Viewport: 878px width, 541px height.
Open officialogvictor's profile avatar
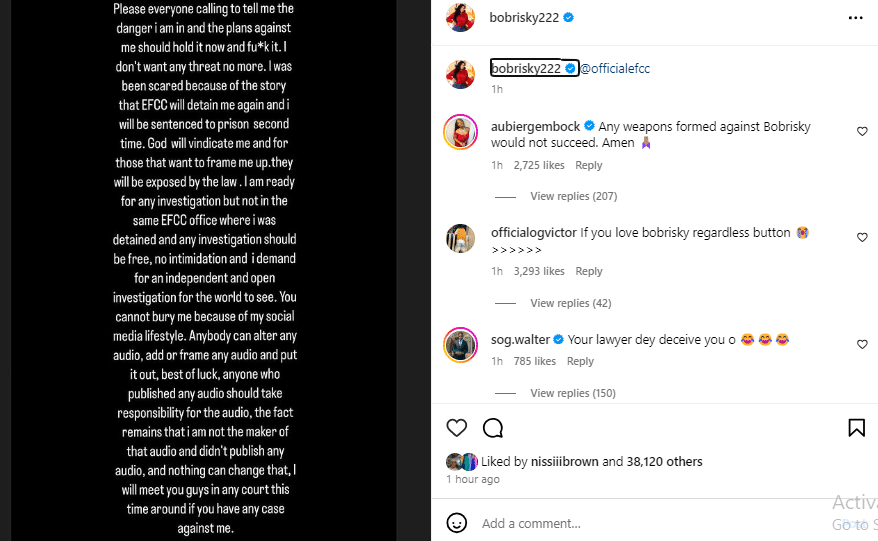click(x=460, y=238)
